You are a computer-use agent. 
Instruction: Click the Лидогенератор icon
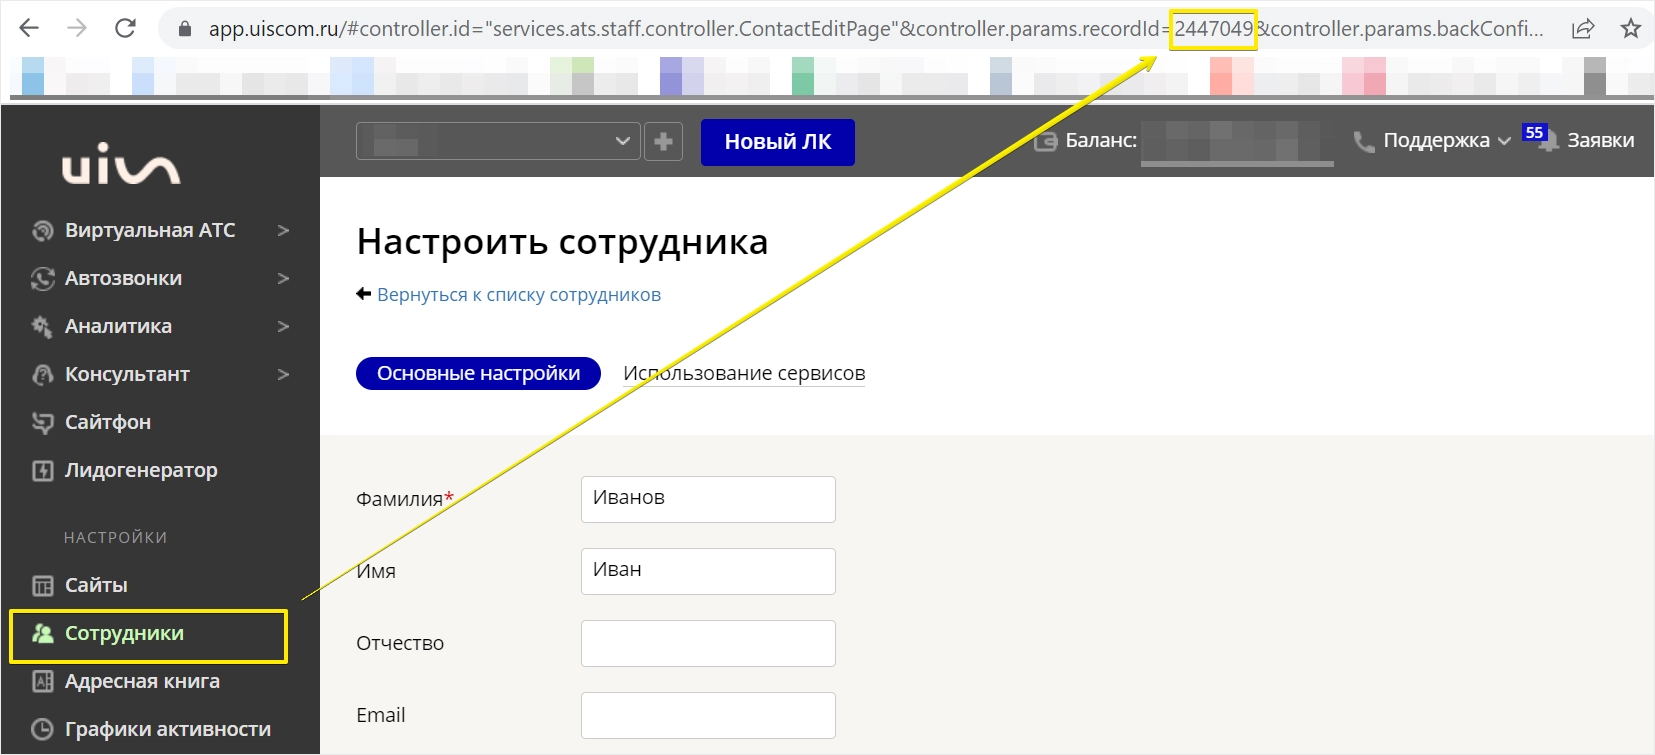pos(42,471)
